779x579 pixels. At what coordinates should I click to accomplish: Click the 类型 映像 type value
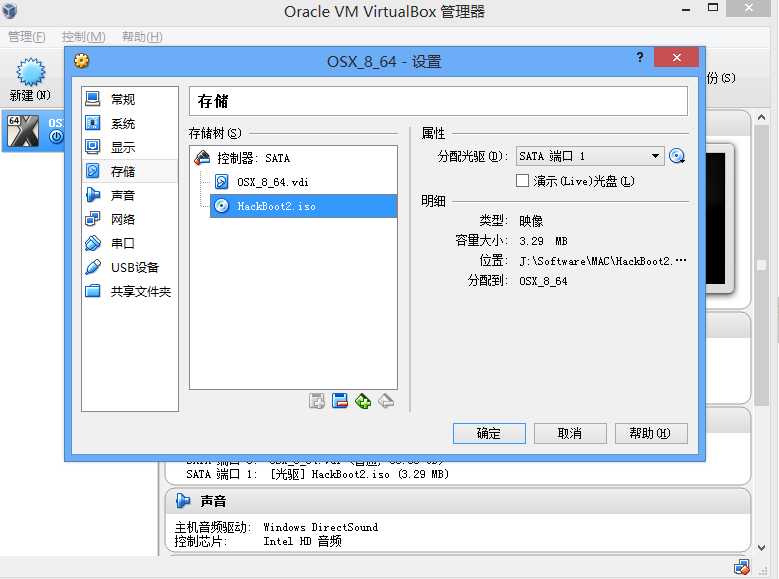coord(531,221)
